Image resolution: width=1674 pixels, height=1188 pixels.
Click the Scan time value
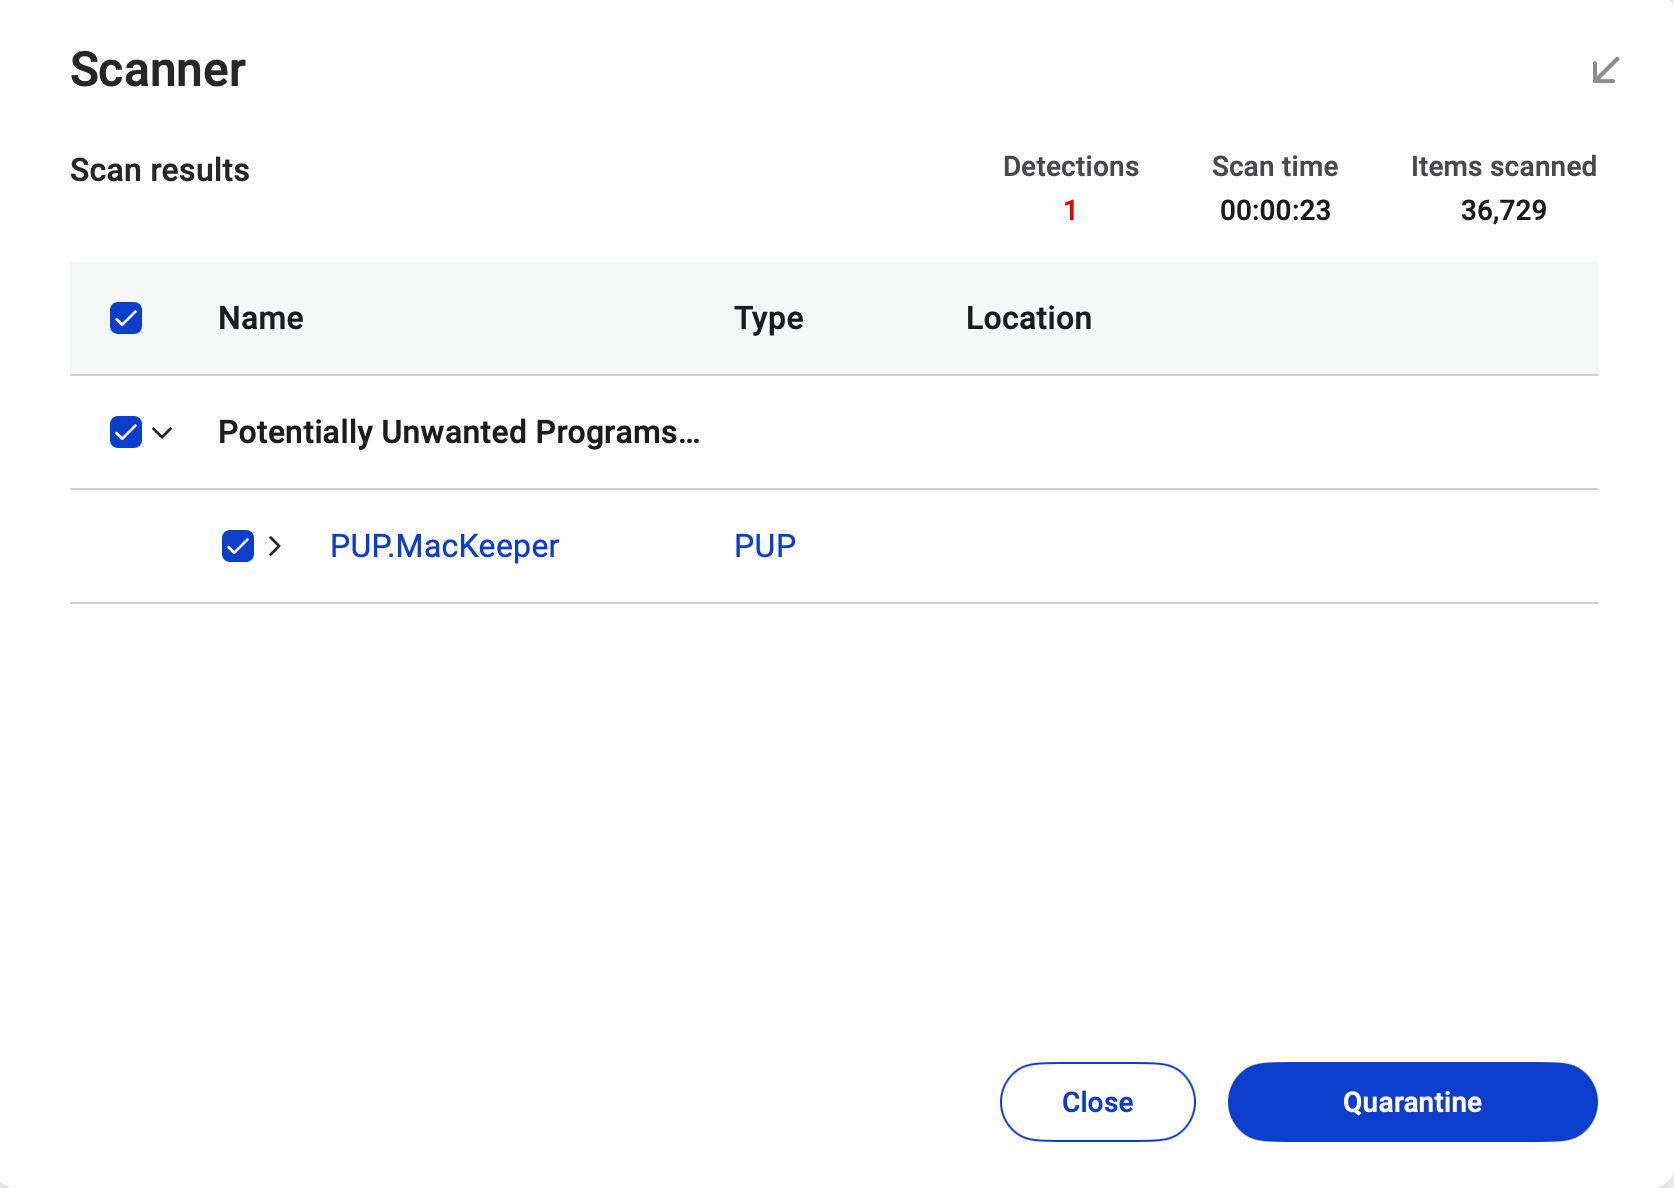1275,210
